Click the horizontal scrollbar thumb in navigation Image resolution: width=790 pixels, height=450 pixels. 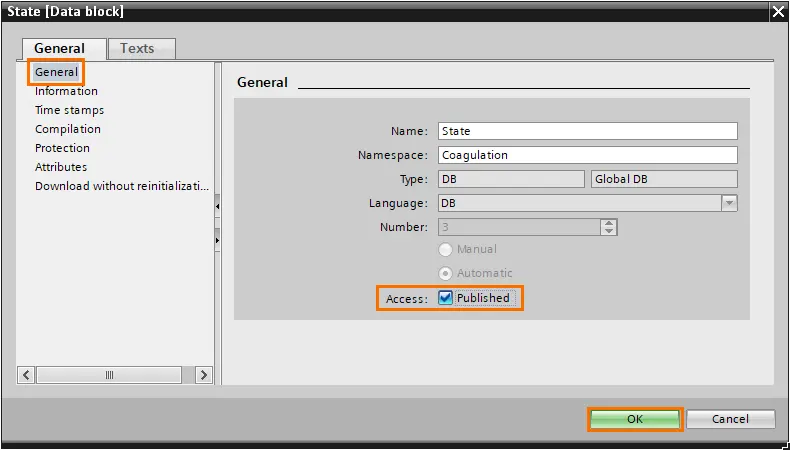pyautogui.click(x=109, y=375)
